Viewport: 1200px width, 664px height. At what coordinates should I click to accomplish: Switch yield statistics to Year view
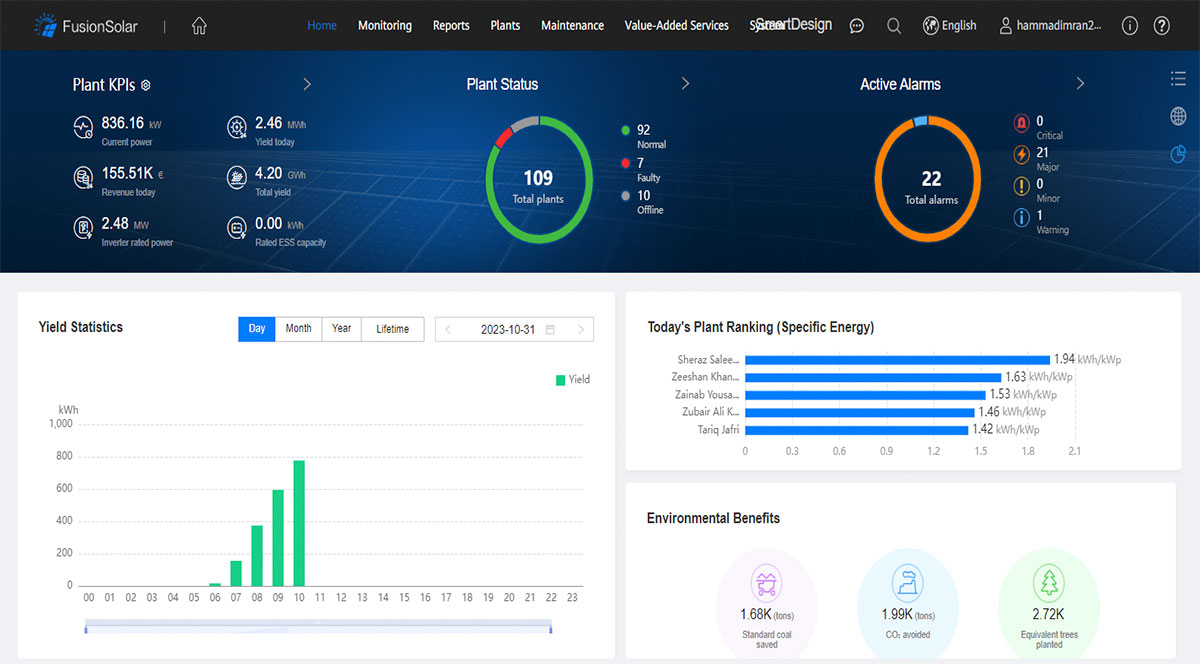click(x=341, y=329)
